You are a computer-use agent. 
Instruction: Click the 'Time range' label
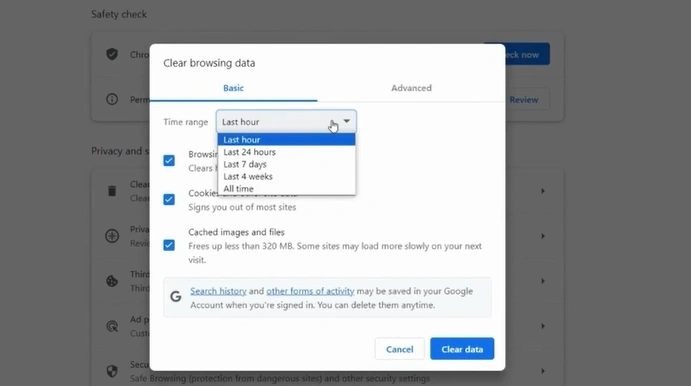(x=186, y=122)
